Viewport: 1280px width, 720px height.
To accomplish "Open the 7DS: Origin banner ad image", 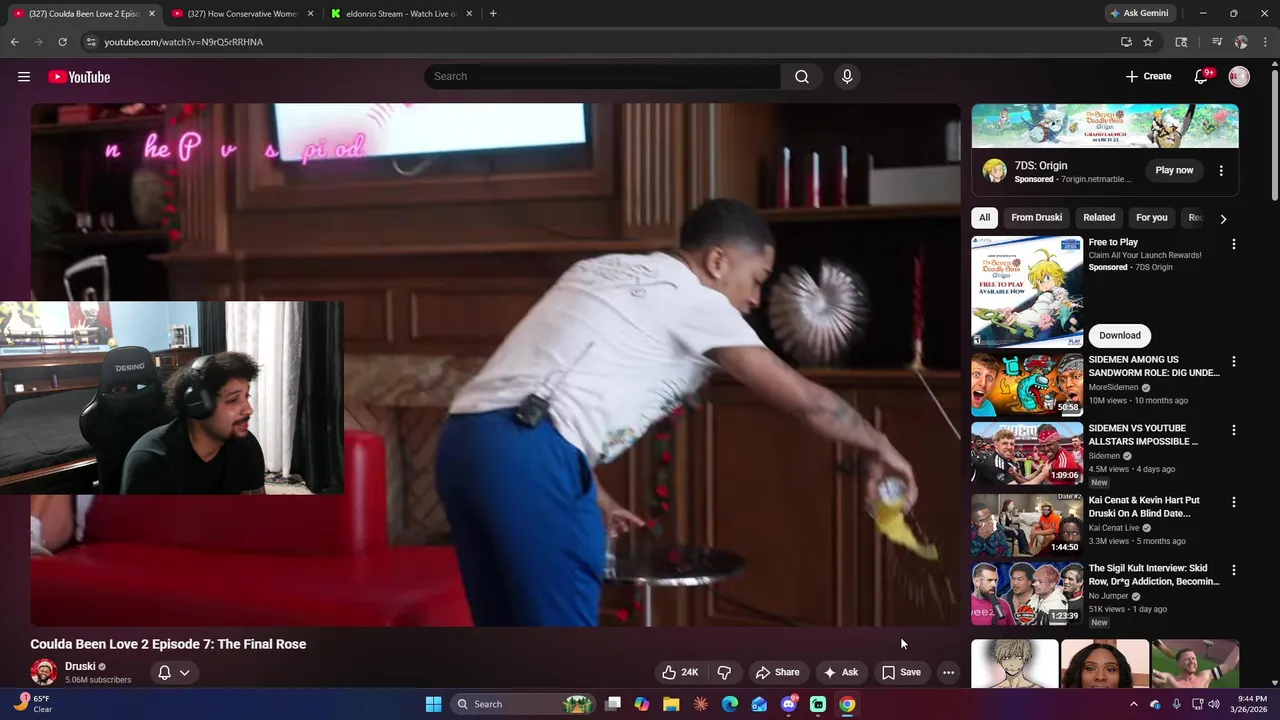I will [1105, 126].
